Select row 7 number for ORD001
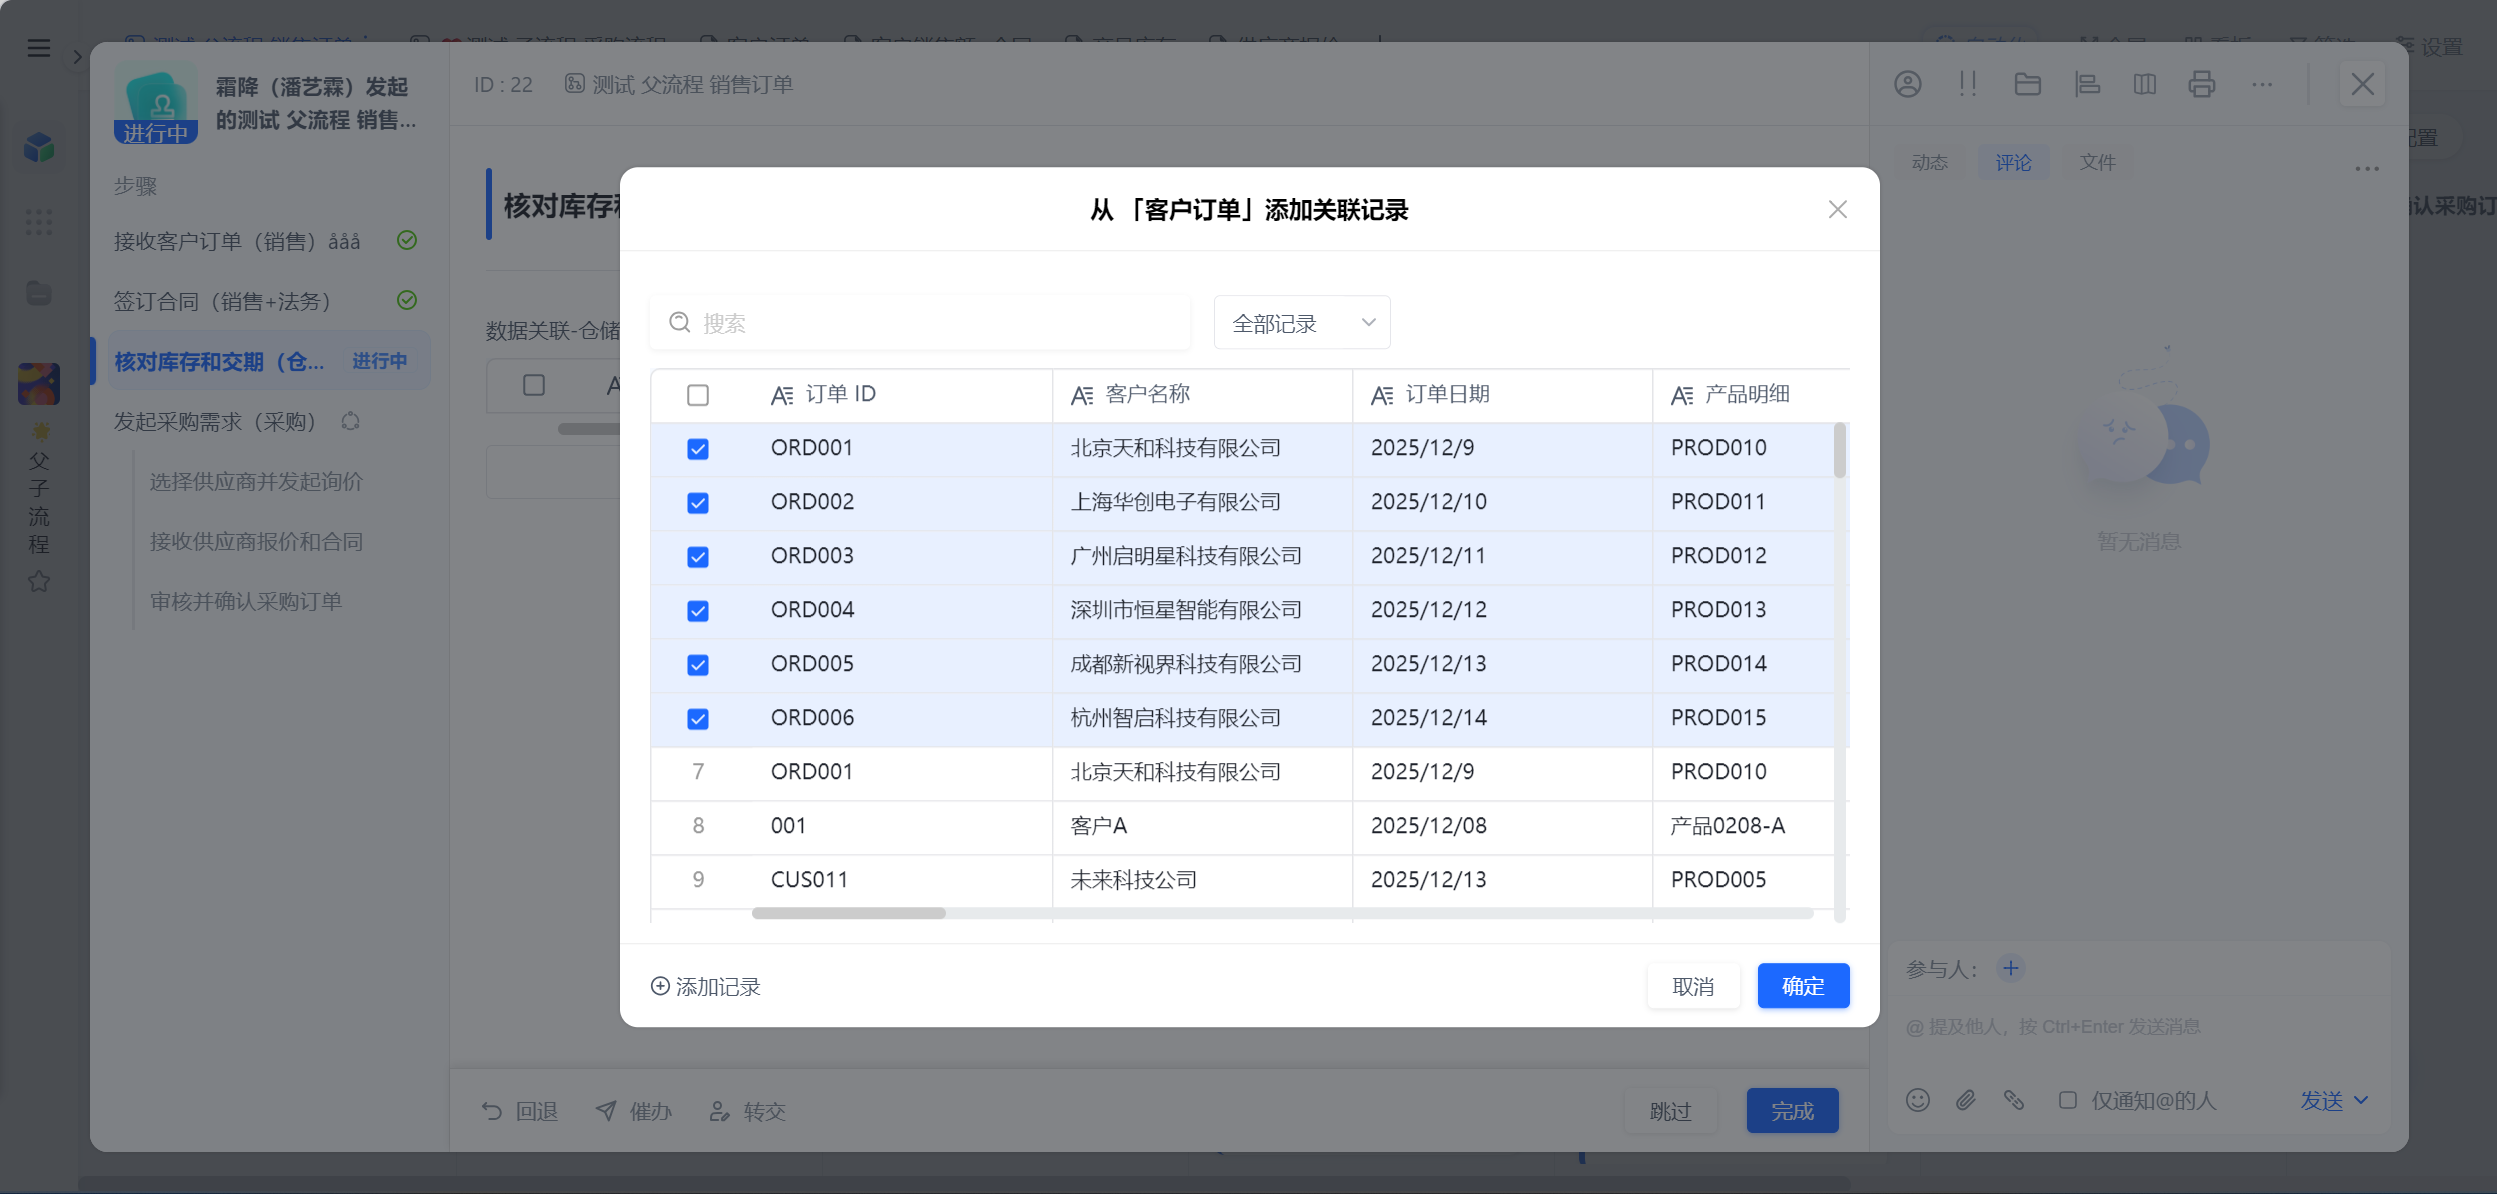2497x1194 pixels. (698, 772)
